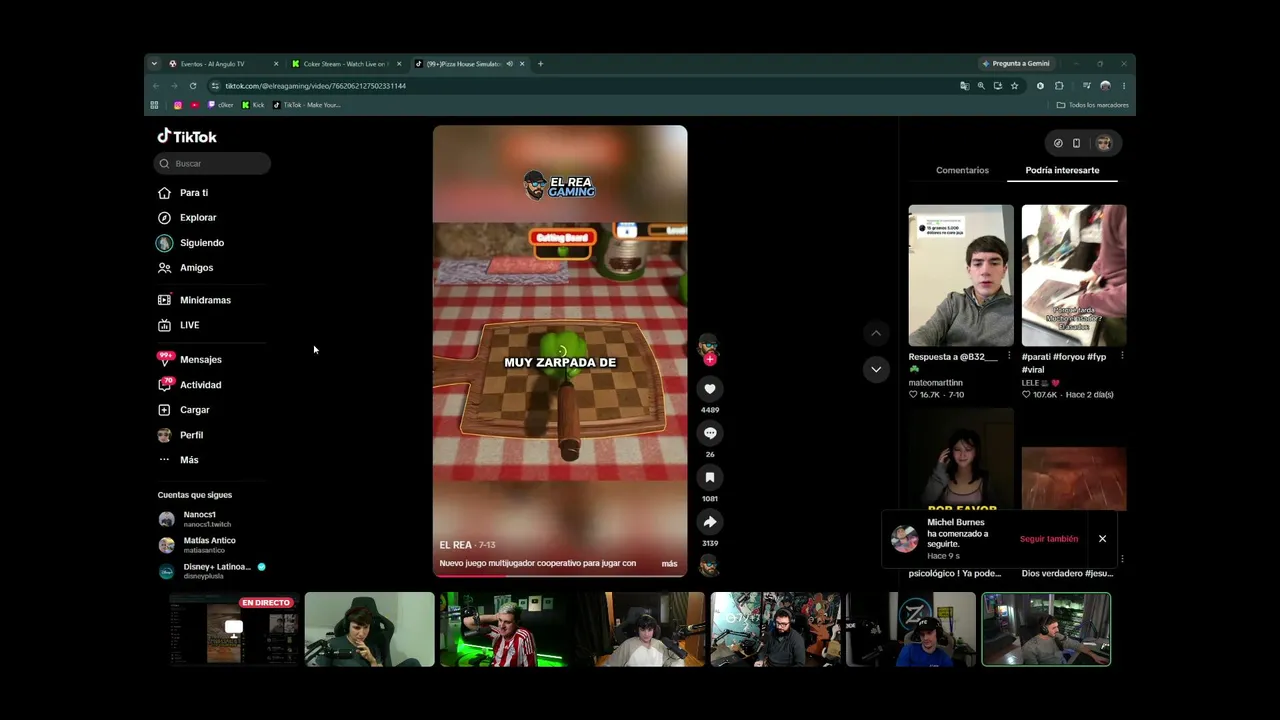1280x720 pixels.
Task: Open the Chrome three-dot menu
Action: [x=1123, y=86]
